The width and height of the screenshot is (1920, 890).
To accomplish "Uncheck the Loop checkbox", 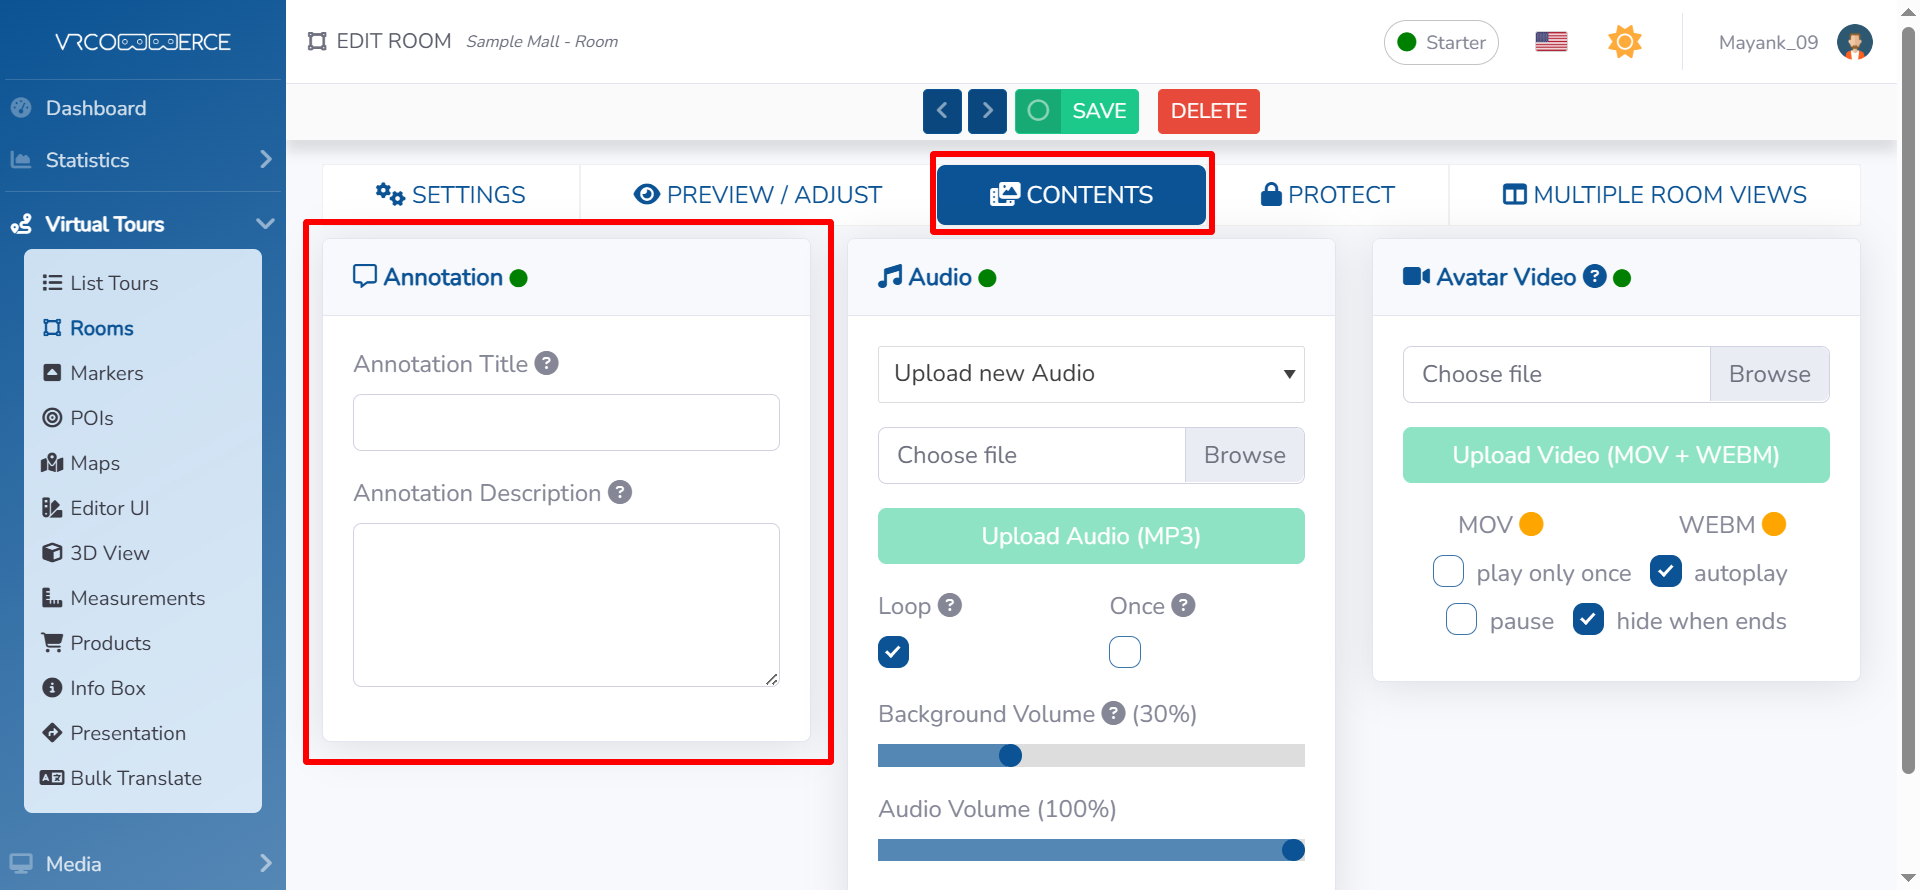I will click(x=893, y=652).
